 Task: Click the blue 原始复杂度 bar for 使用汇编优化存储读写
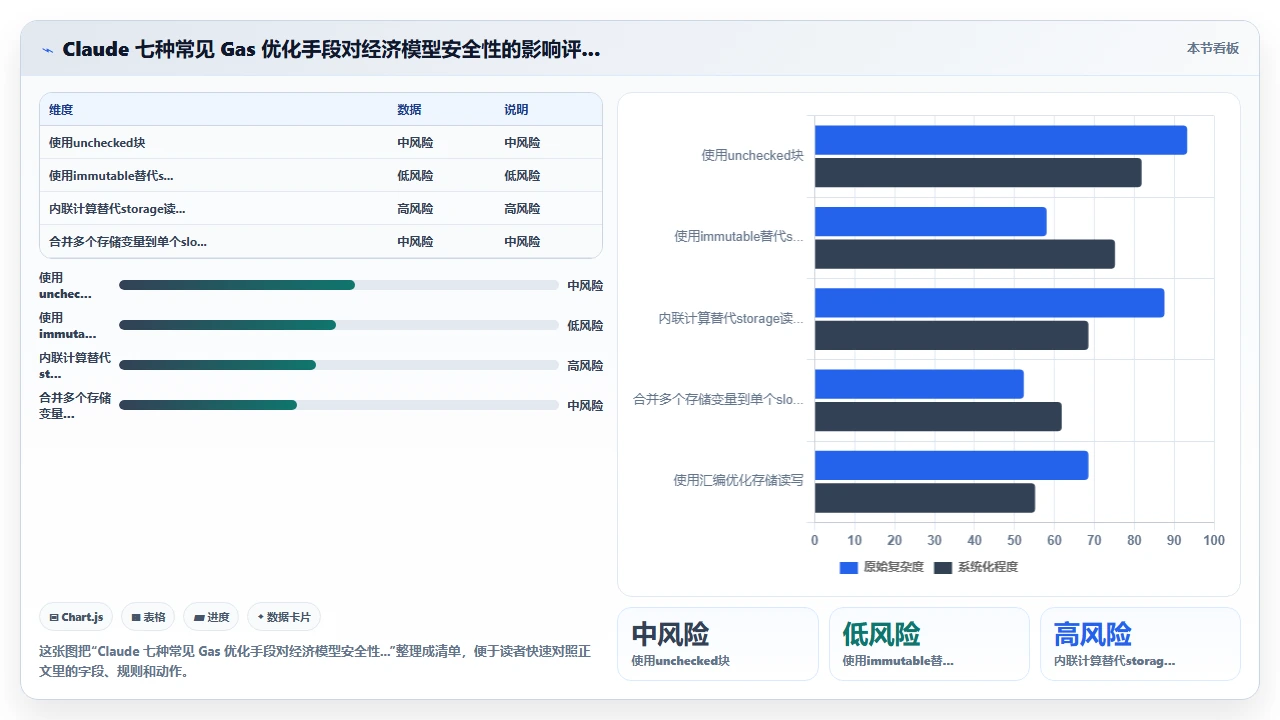(951, 466)
